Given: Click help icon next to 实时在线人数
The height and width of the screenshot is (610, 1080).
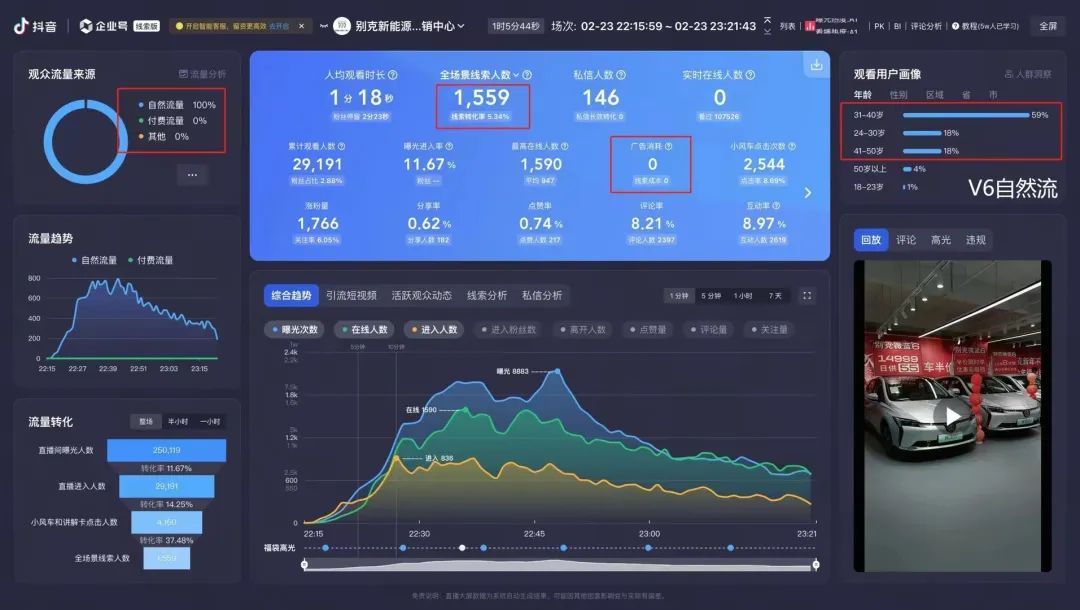Looking at the screenshot, I should coord(750,75).
